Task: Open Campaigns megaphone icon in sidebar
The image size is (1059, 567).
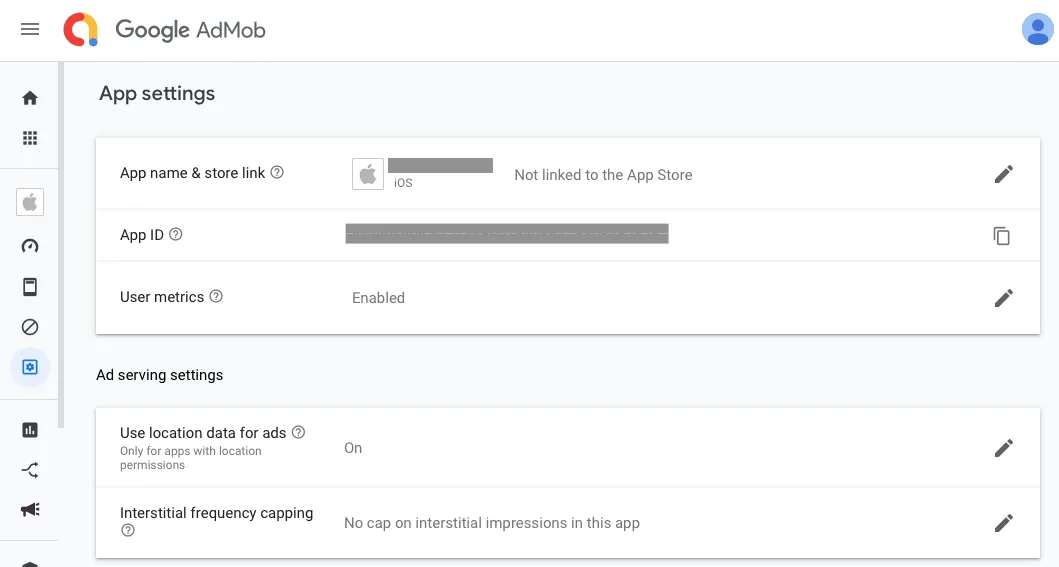Action: pyautogui.click(x=30, y=510)
